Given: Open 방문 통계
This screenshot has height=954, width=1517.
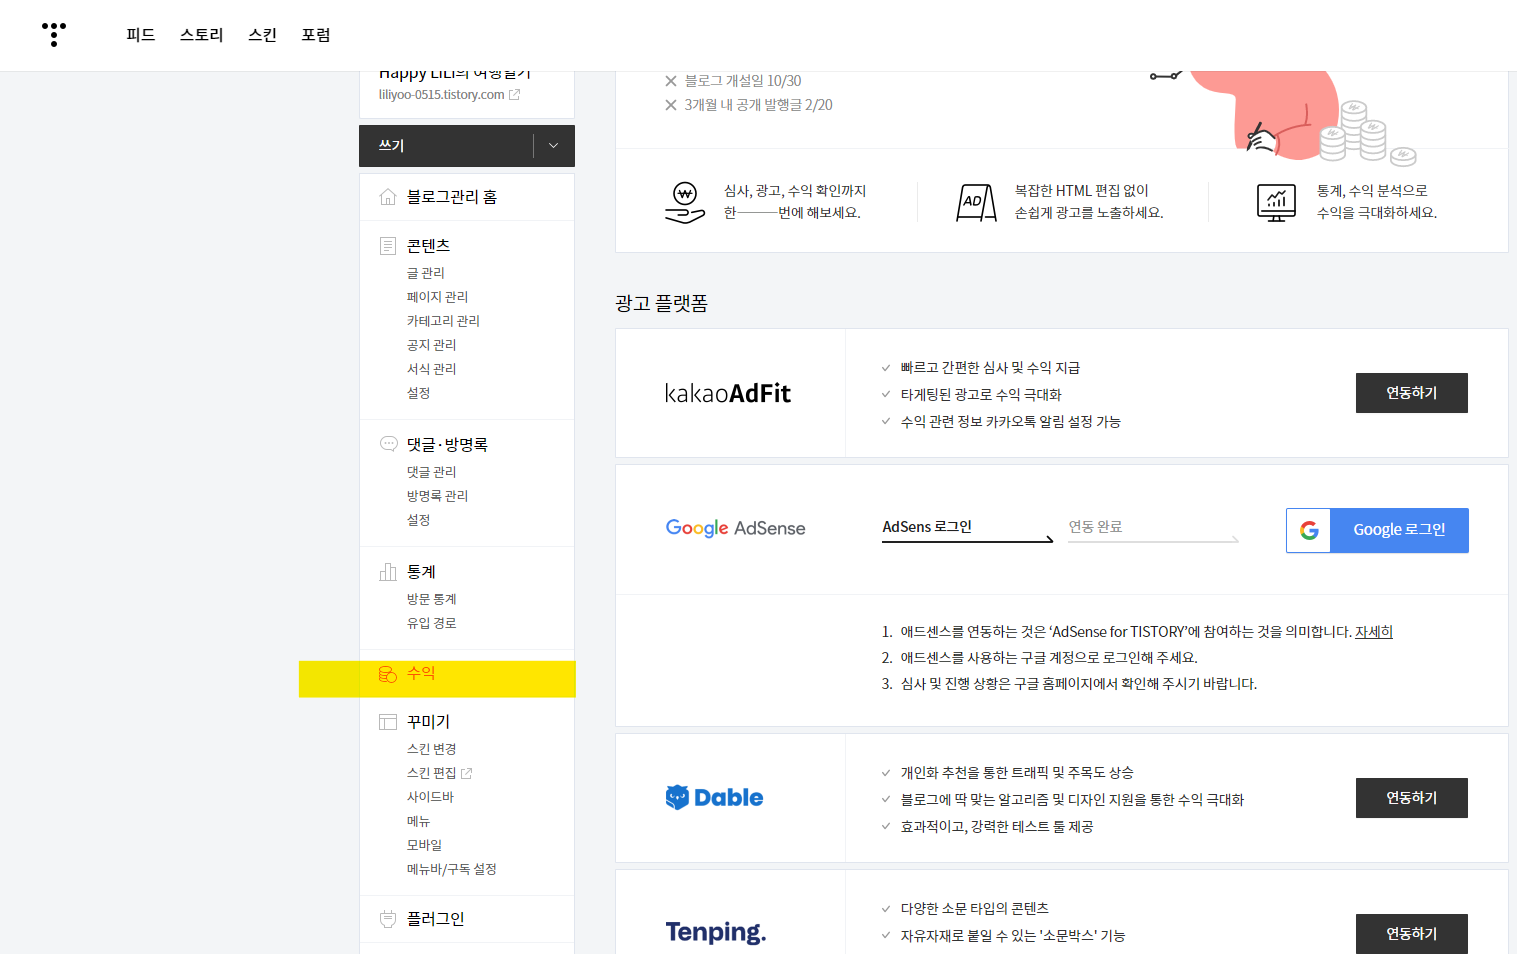Looking at the screenshot, I should click(431, 599).
